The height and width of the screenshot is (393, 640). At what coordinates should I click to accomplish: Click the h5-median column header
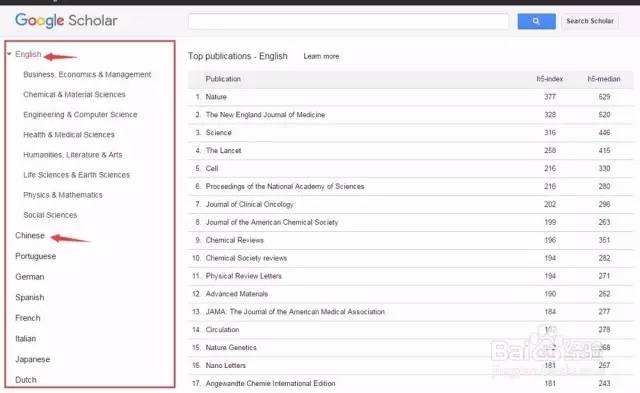[x=604, y=79]
